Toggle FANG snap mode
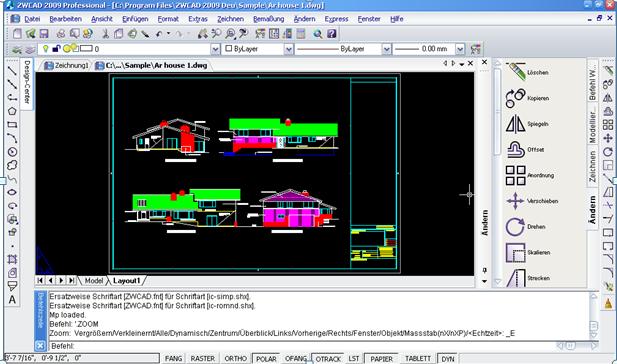This screenshot has width=617, height=364. click(173, 358)
